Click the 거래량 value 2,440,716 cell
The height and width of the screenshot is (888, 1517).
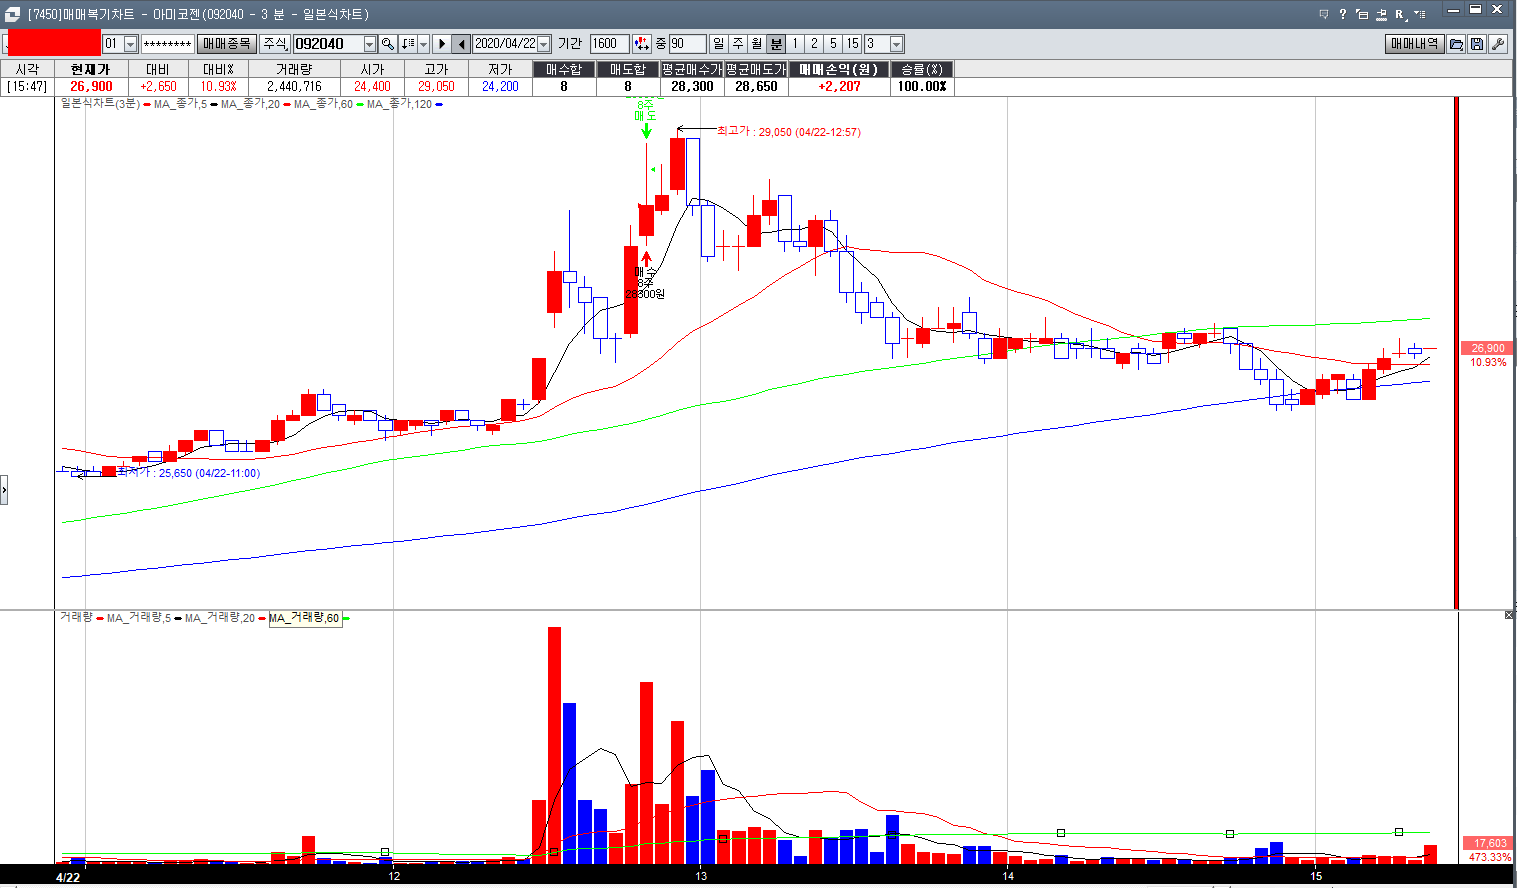pyautogui.click(x=293, y=86)
